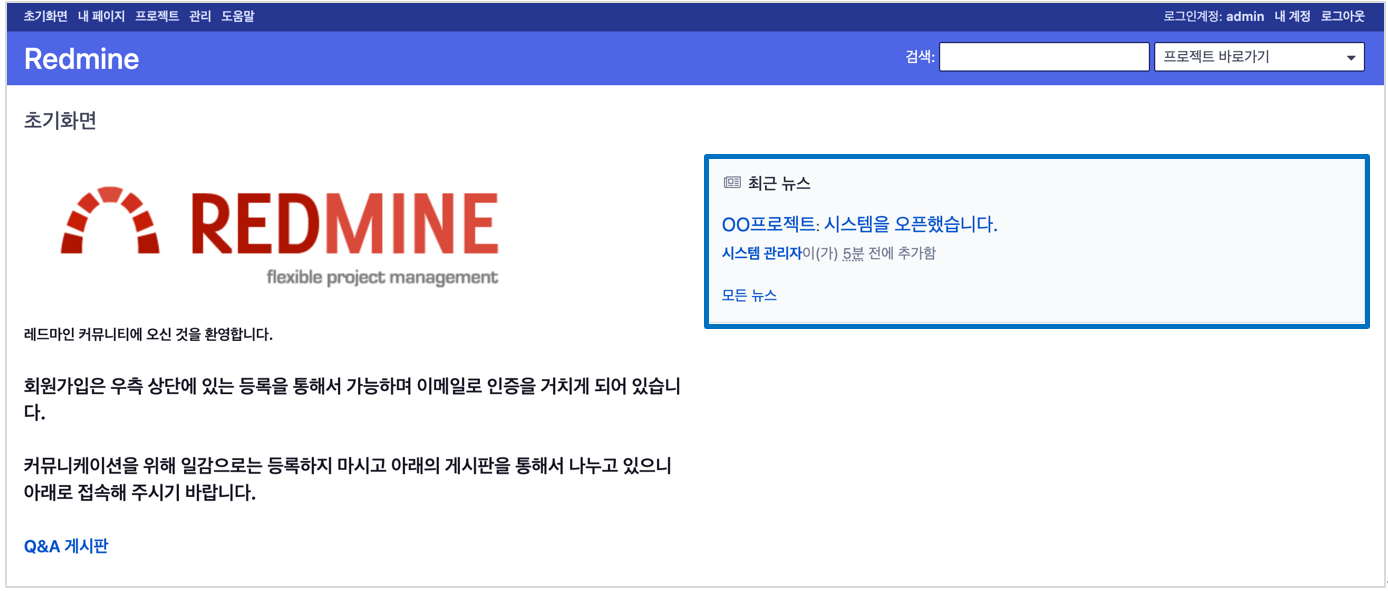
Task: Open news 시스템을 오픈했습니다
Action: tap(911, 224)
